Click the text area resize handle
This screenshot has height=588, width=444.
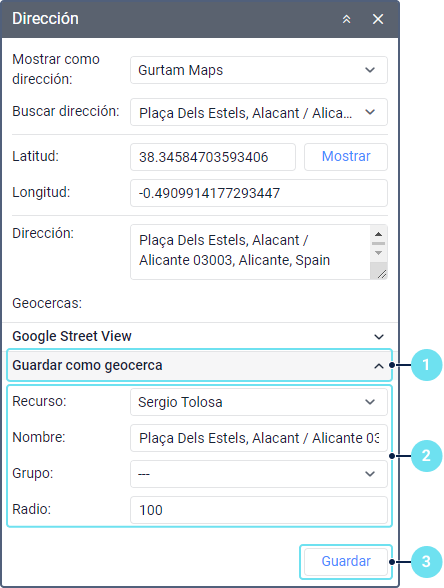tap(381, 274)
